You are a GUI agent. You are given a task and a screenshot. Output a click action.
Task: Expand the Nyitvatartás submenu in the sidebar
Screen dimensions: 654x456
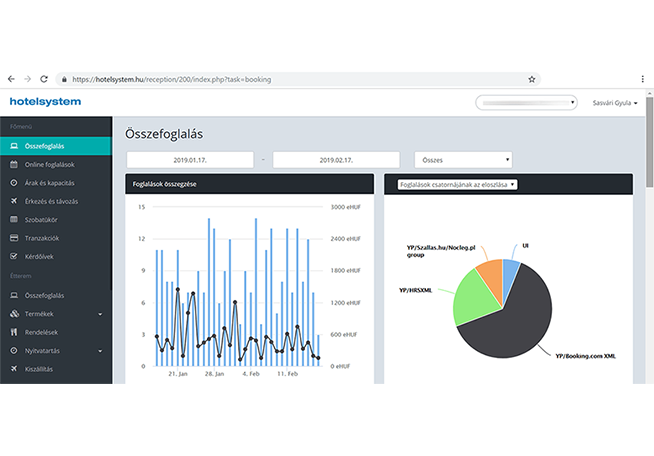point(99,351)
